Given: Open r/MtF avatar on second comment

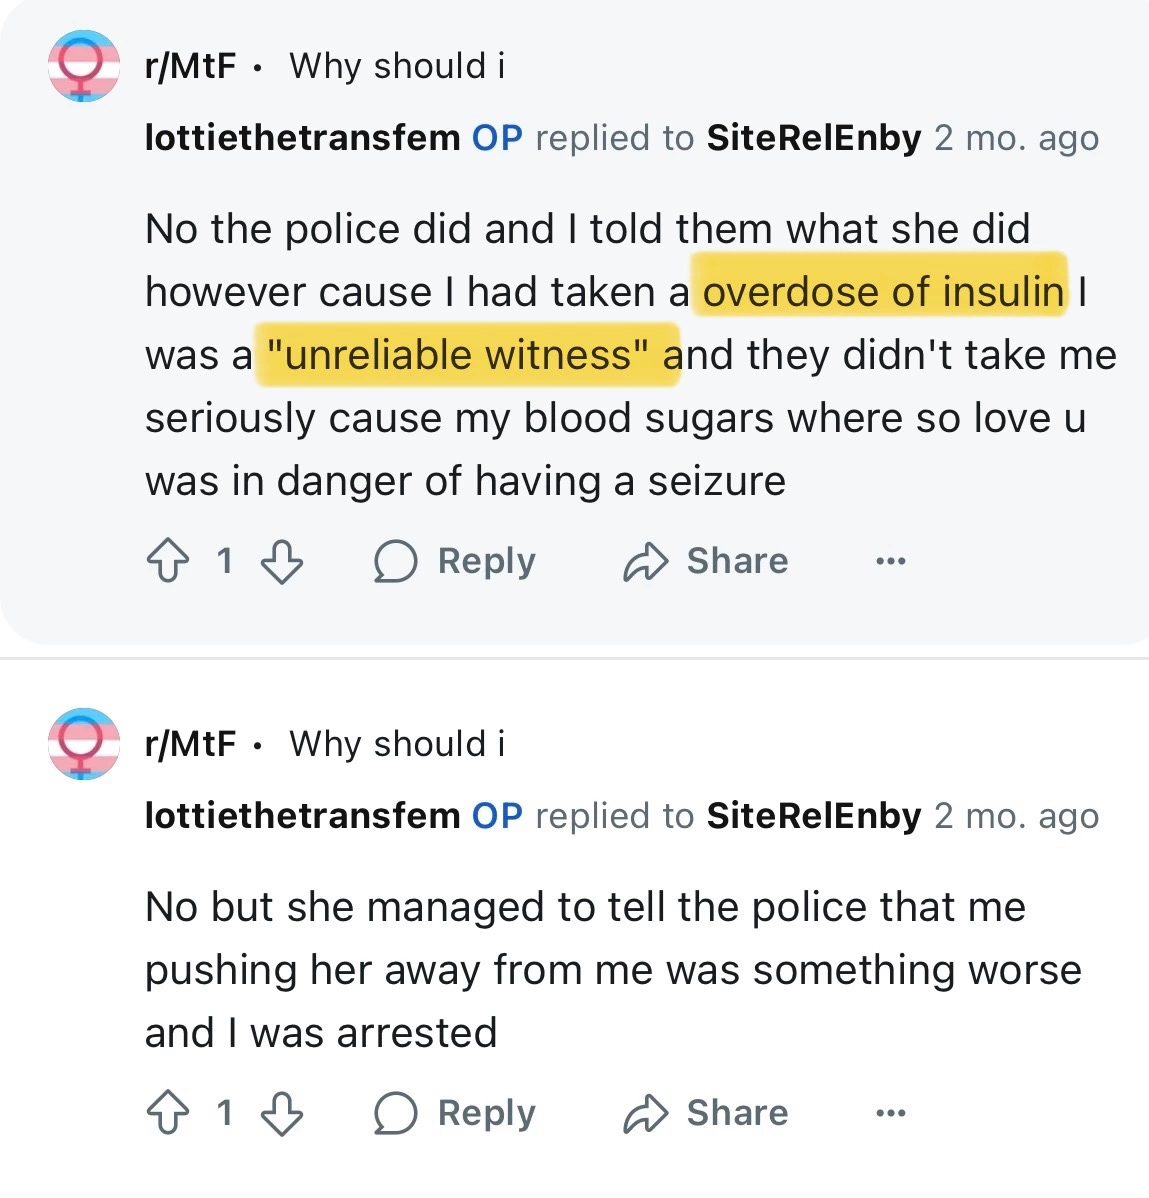Looking at the screenshot, I should [84, 744].
